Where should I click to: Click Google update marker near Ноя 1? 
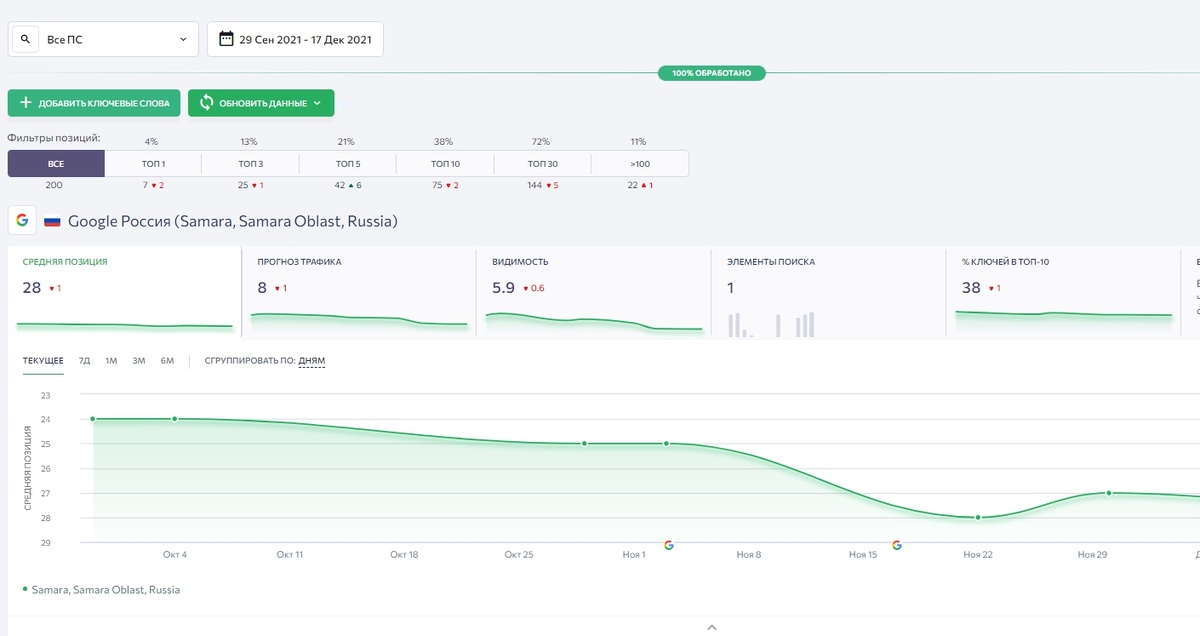click(669, 545)
